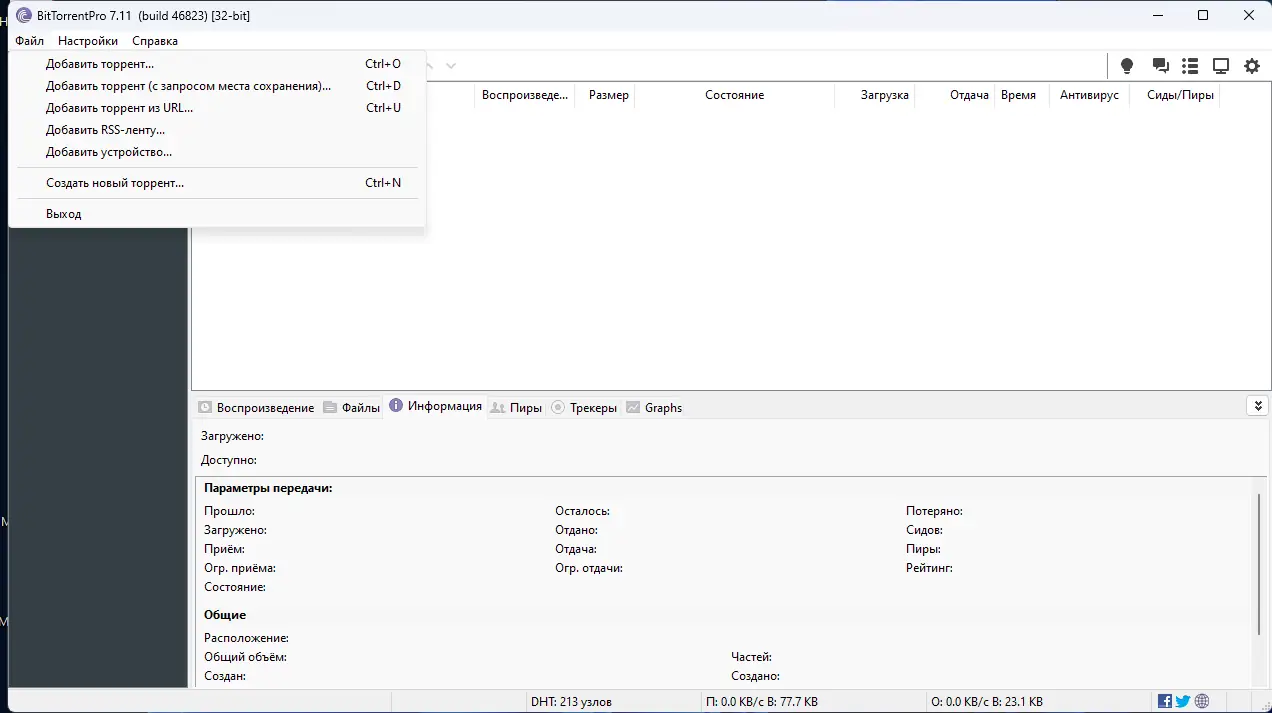Maximize the BitTorrentPro window
The image size is (1272, 713).
click(1203, 15)
